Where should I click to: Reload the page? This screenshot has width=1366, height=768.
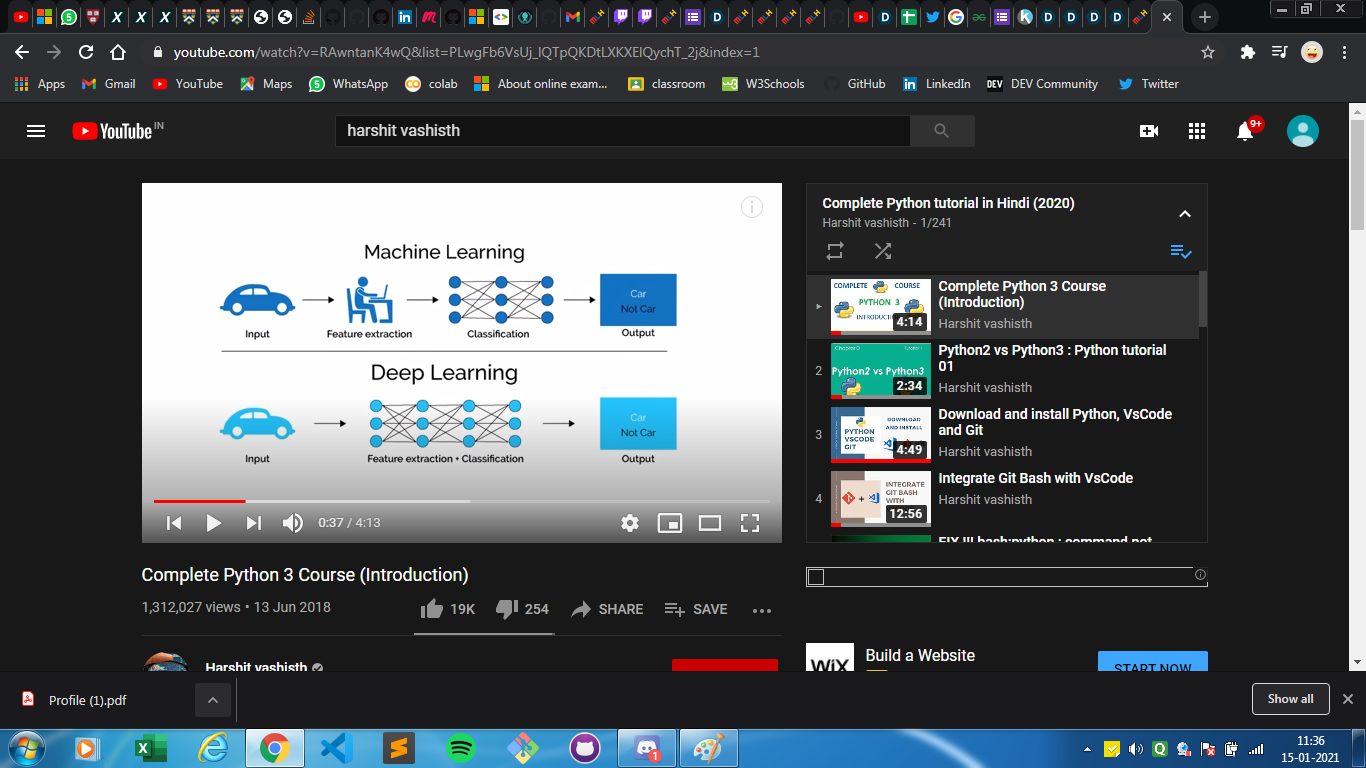[86, 52]
